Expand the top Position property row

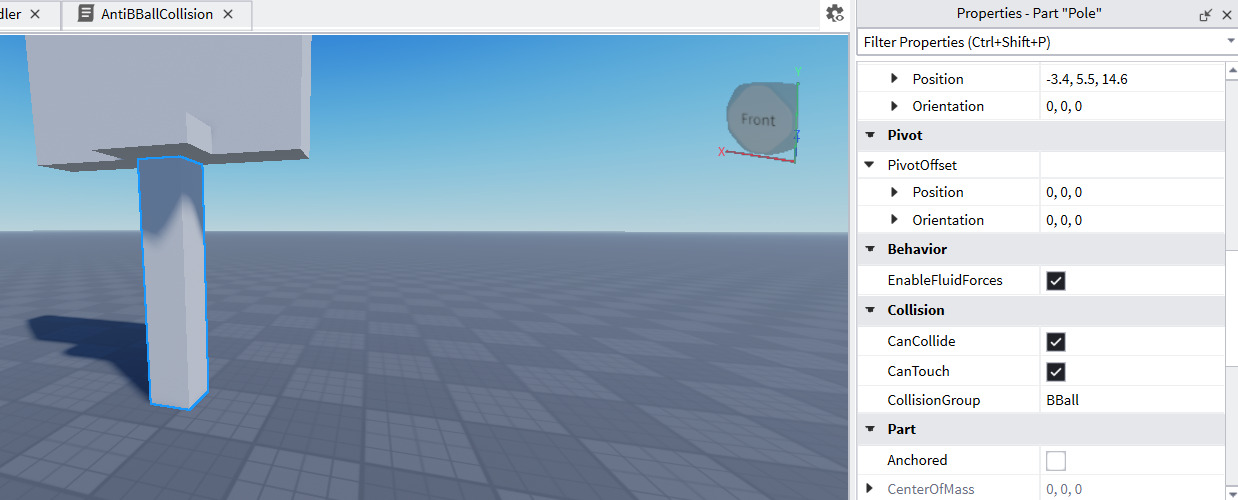point(895,79)
